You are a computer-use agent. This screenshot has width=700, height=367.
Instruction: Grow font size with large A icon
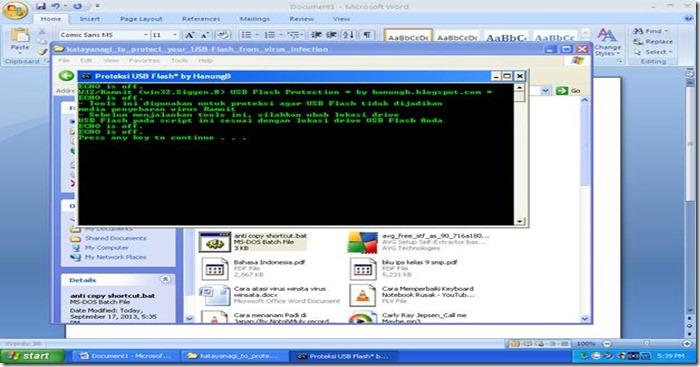[x=190, y=35]
